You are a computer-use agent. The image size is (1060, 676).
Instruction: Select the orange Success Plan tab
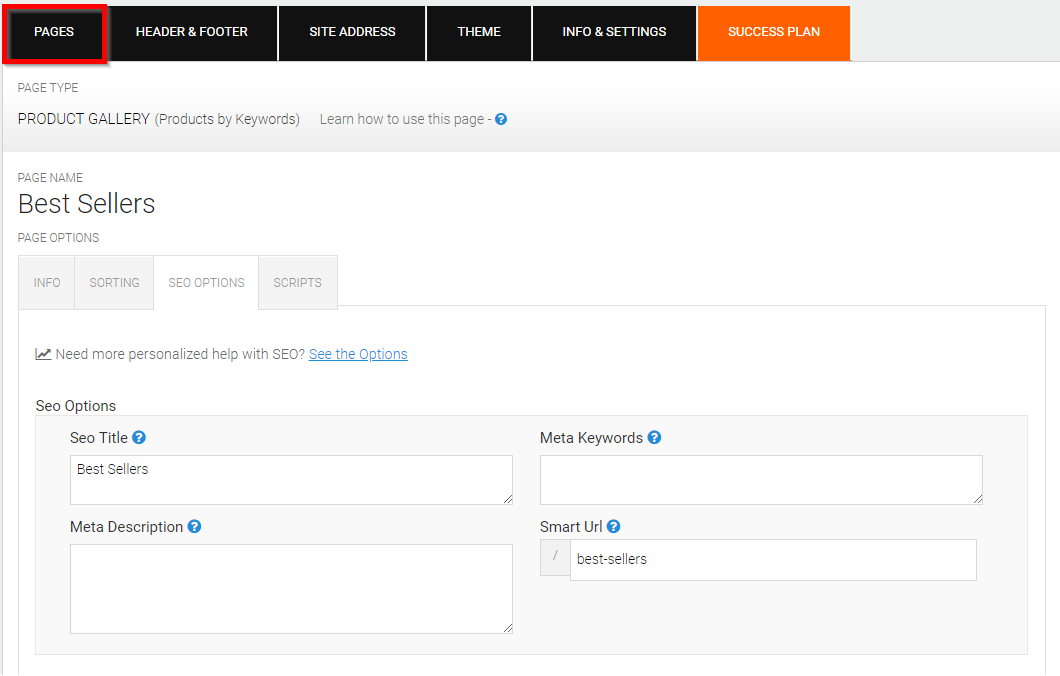click(x=774, y=33)
